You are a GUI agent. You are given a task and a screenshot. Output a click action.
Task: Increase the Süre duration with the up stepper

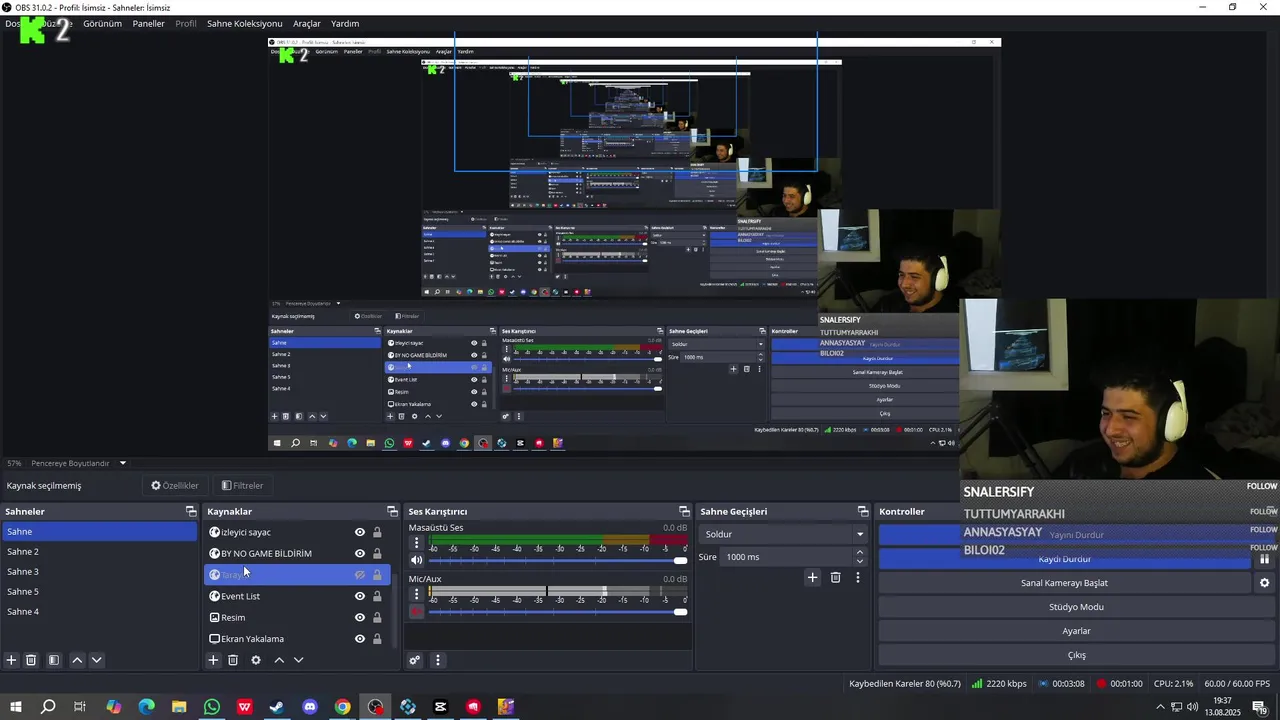[860, 553]
